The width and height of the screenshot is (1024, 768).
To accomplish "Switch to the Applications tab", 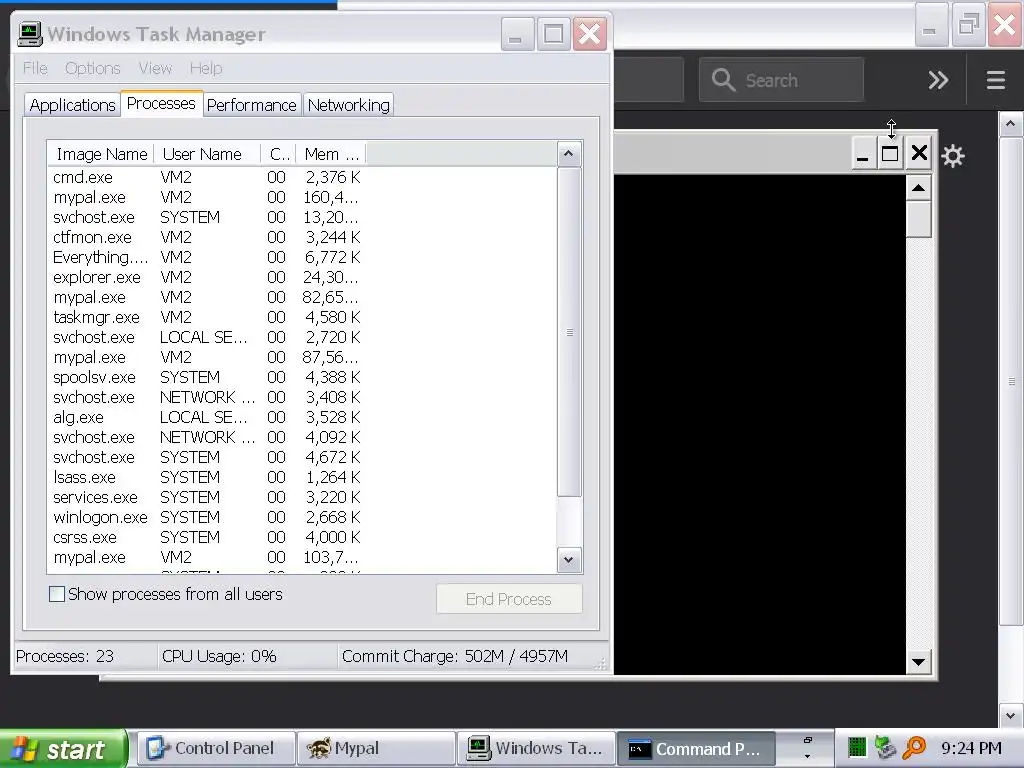I will click(72, 105).
